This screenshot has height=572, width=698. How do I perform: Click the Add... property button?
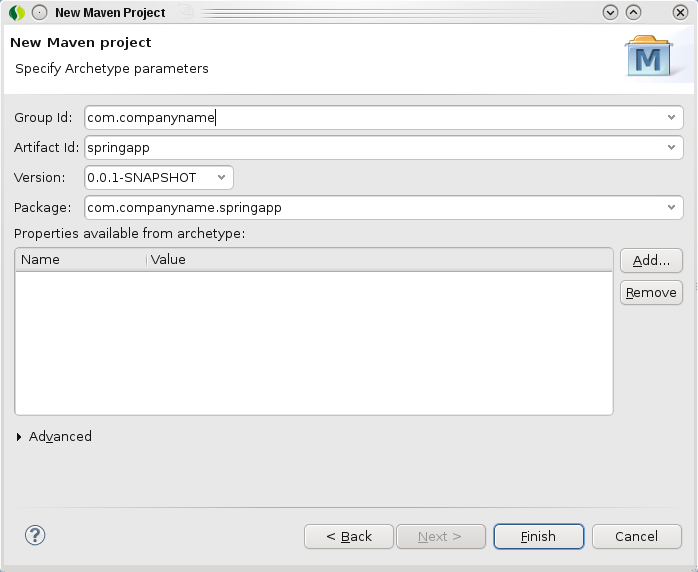(651, 260)
